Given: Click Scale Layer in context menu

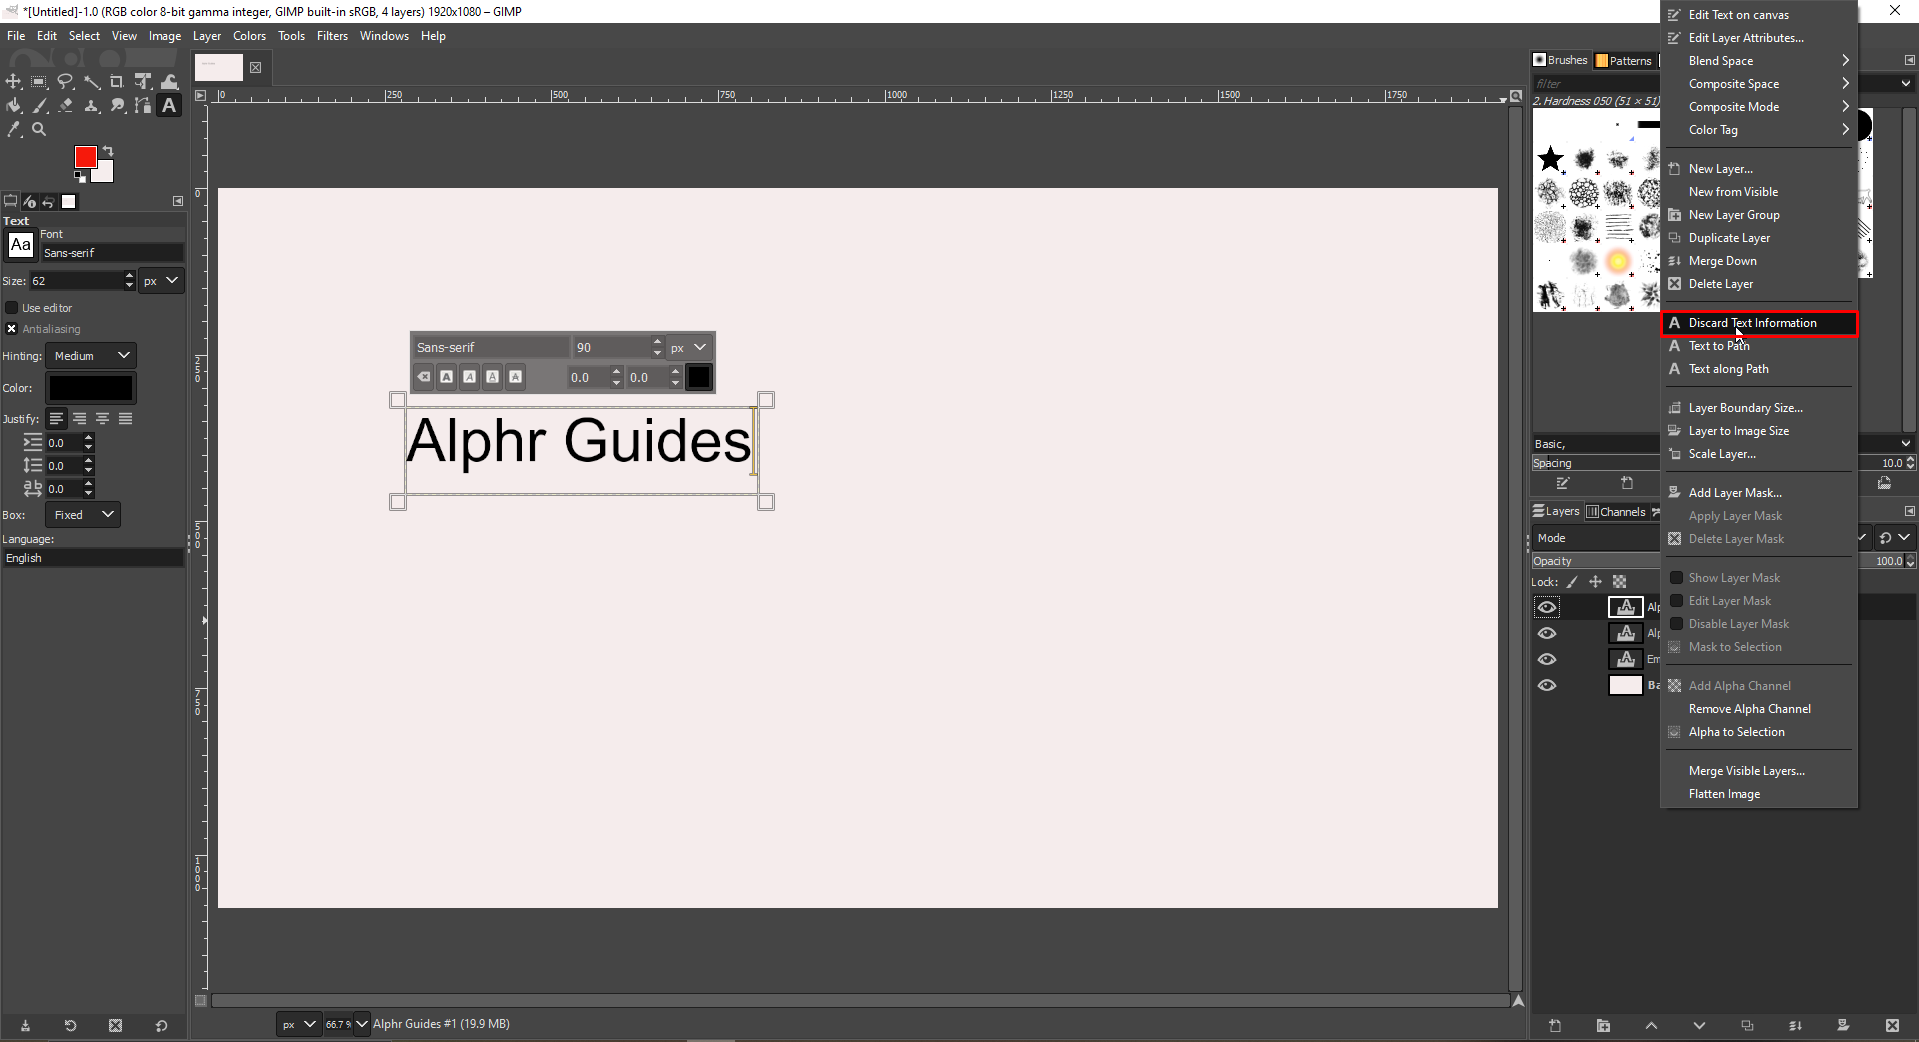Looking at the screenshot, I should pos(1759,454).
